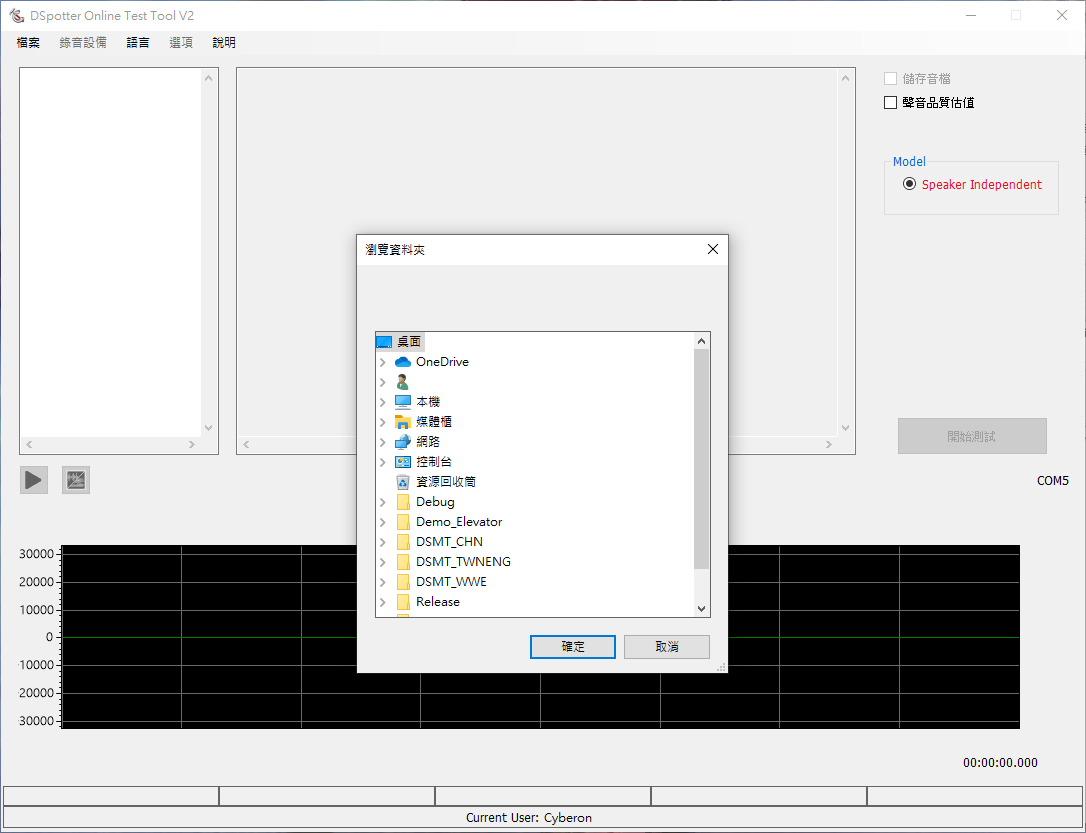Image resolution: width=1086 pixels, height=833 pixels.
Task: Select the user profile folder icon
Action: pyautogui.click(x=403, y=382)
